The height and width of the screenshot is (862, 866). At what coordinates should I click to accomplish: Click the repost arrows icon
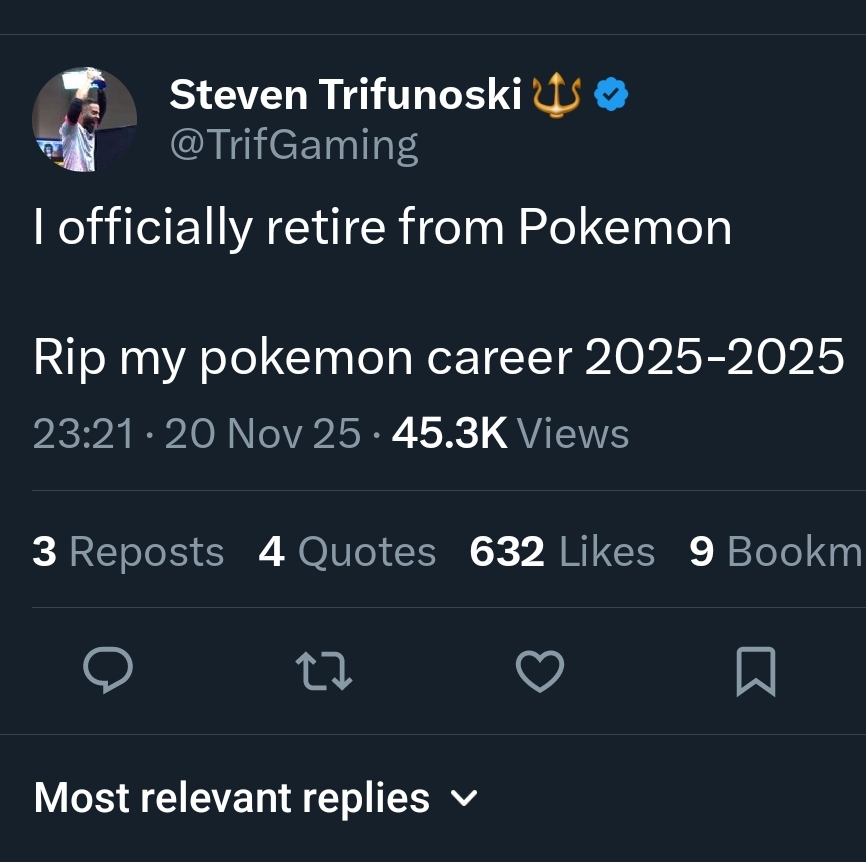click(326, 670)
